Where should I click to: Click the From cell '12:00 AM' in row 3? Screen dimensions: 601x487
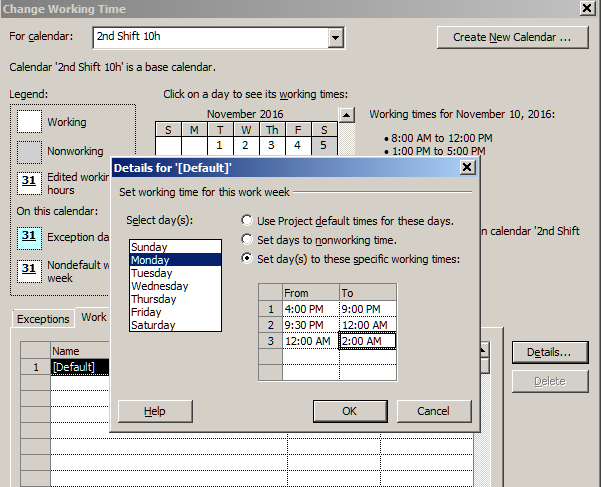(311, 341)
